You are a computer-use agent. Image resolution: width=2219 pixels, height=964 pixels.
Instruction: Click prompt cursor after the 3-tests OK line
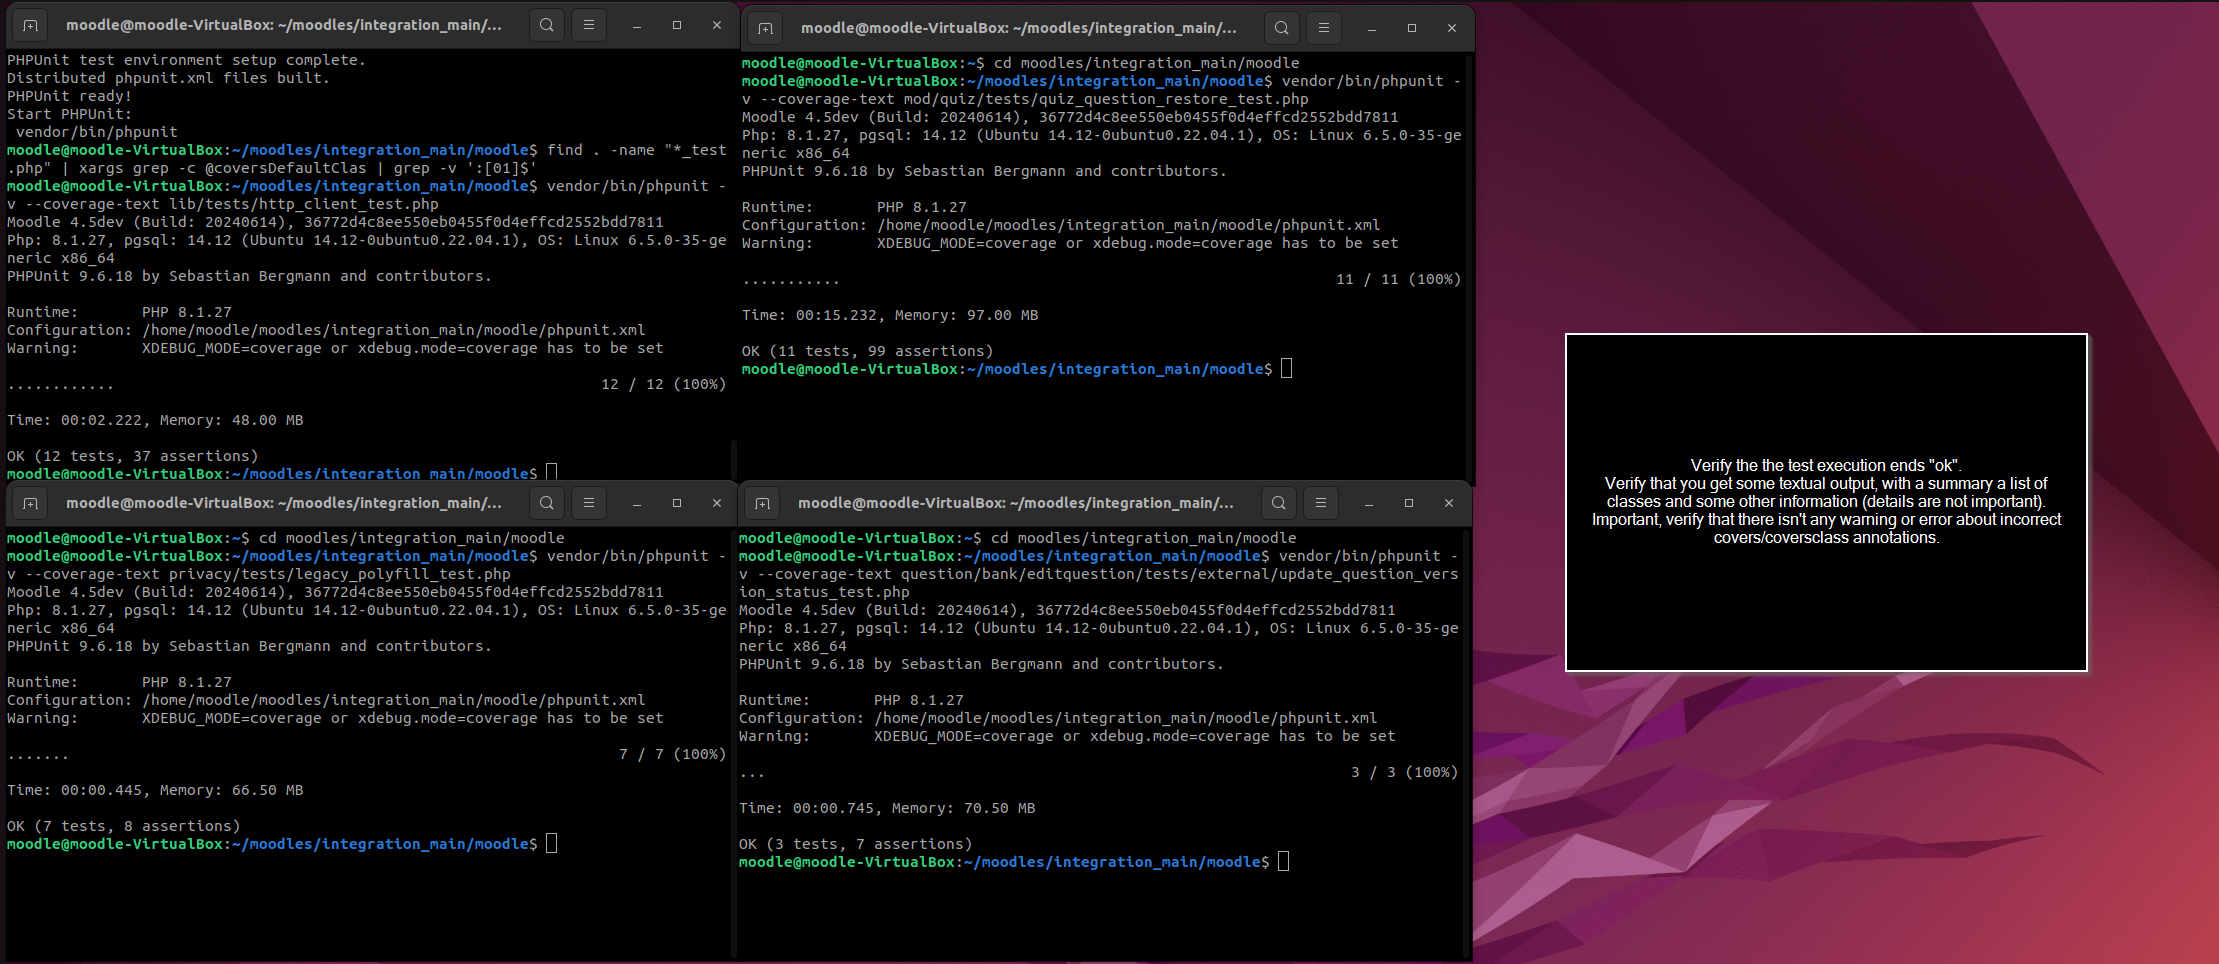[x=1283, y=862]
